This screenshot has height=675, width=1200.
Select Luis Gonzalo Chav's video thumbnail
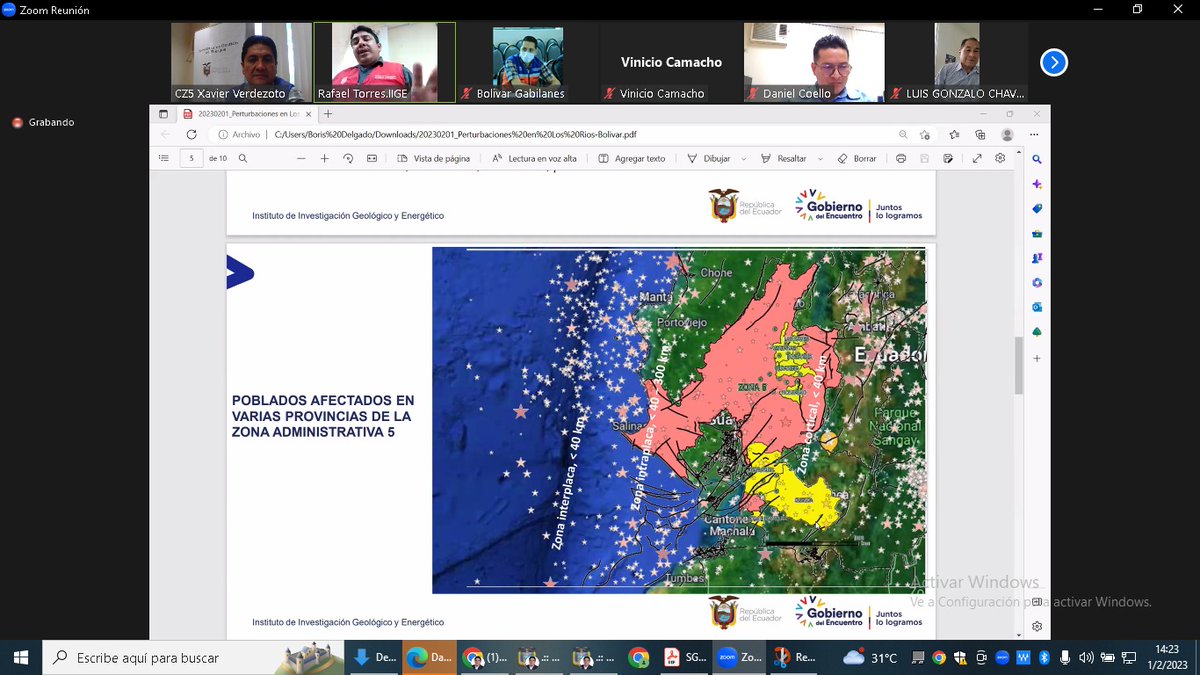[956, 62]
